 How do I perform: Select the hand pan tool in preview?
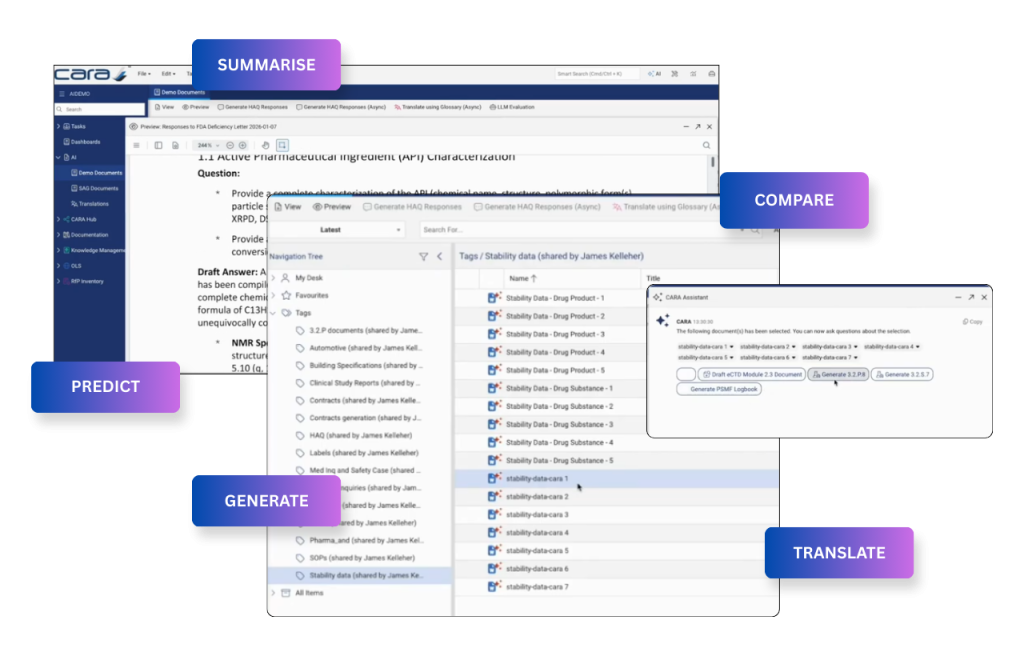tap(265, 145)
